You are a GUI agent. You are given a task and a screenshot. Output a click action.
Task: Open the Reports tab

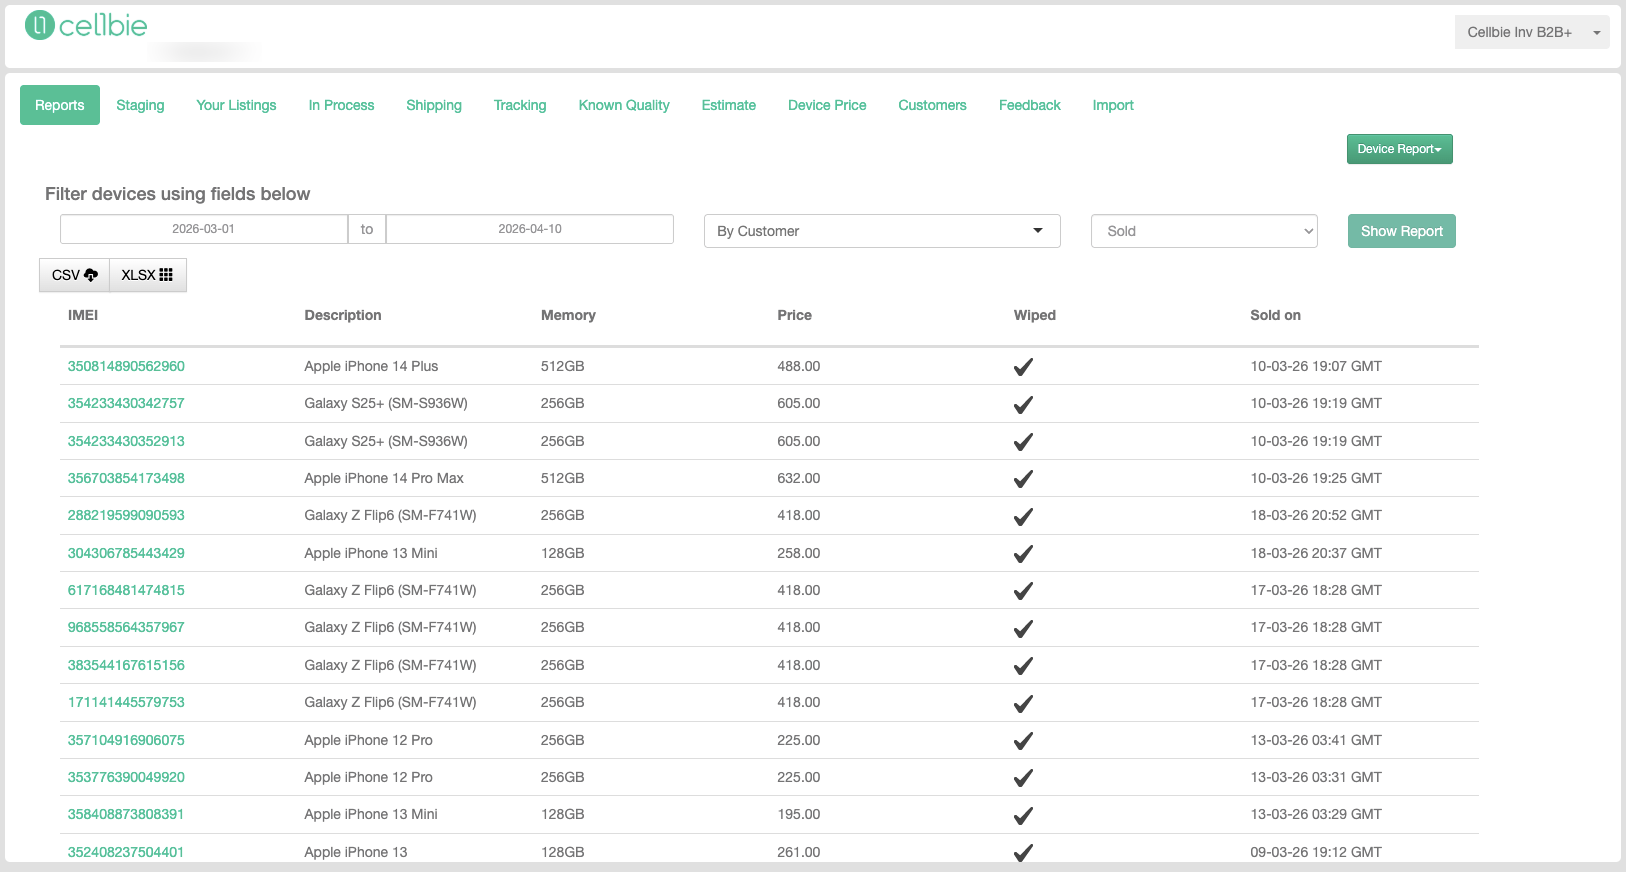pyautogui.click(x=60, y=105)
